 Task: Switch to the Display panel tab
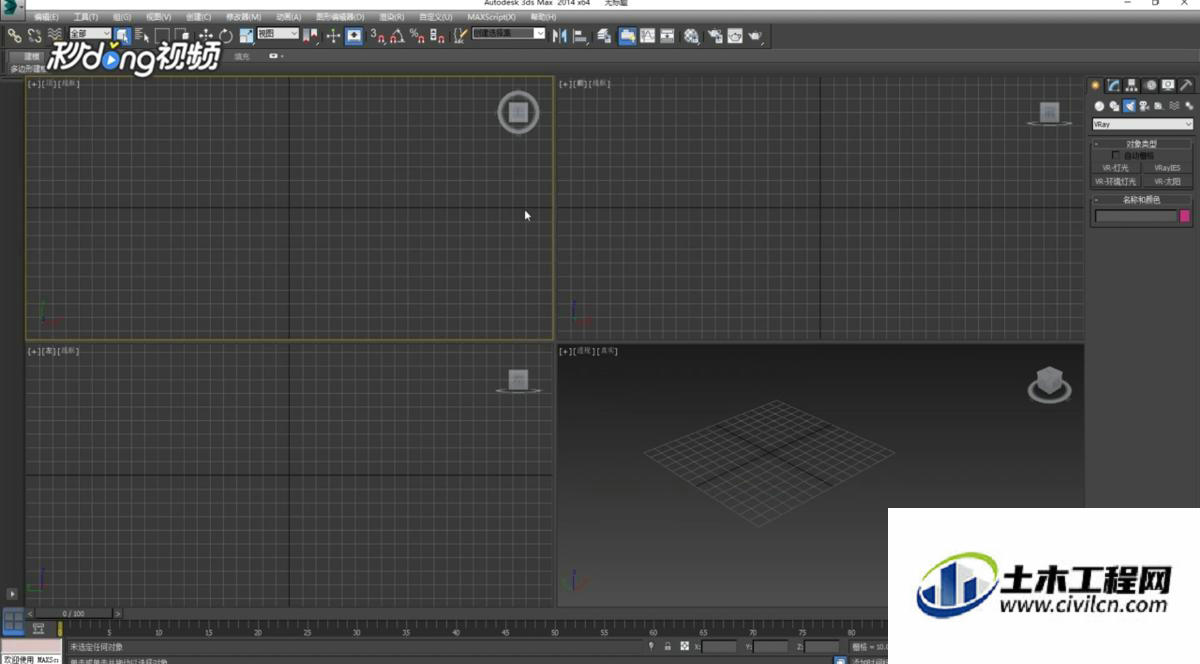[x=1167, y=85]
